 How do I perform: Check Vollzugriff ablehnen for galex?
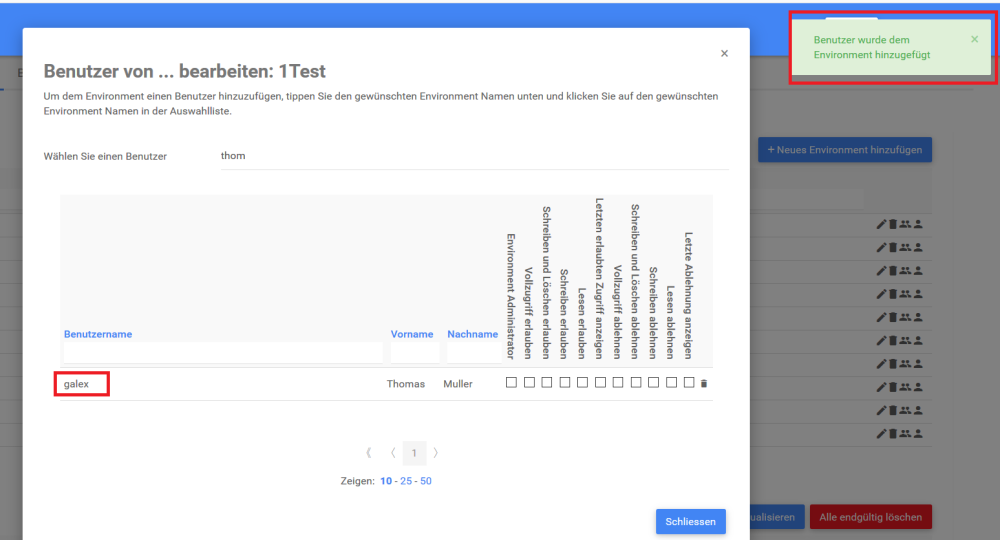click(x=618, y=383)
